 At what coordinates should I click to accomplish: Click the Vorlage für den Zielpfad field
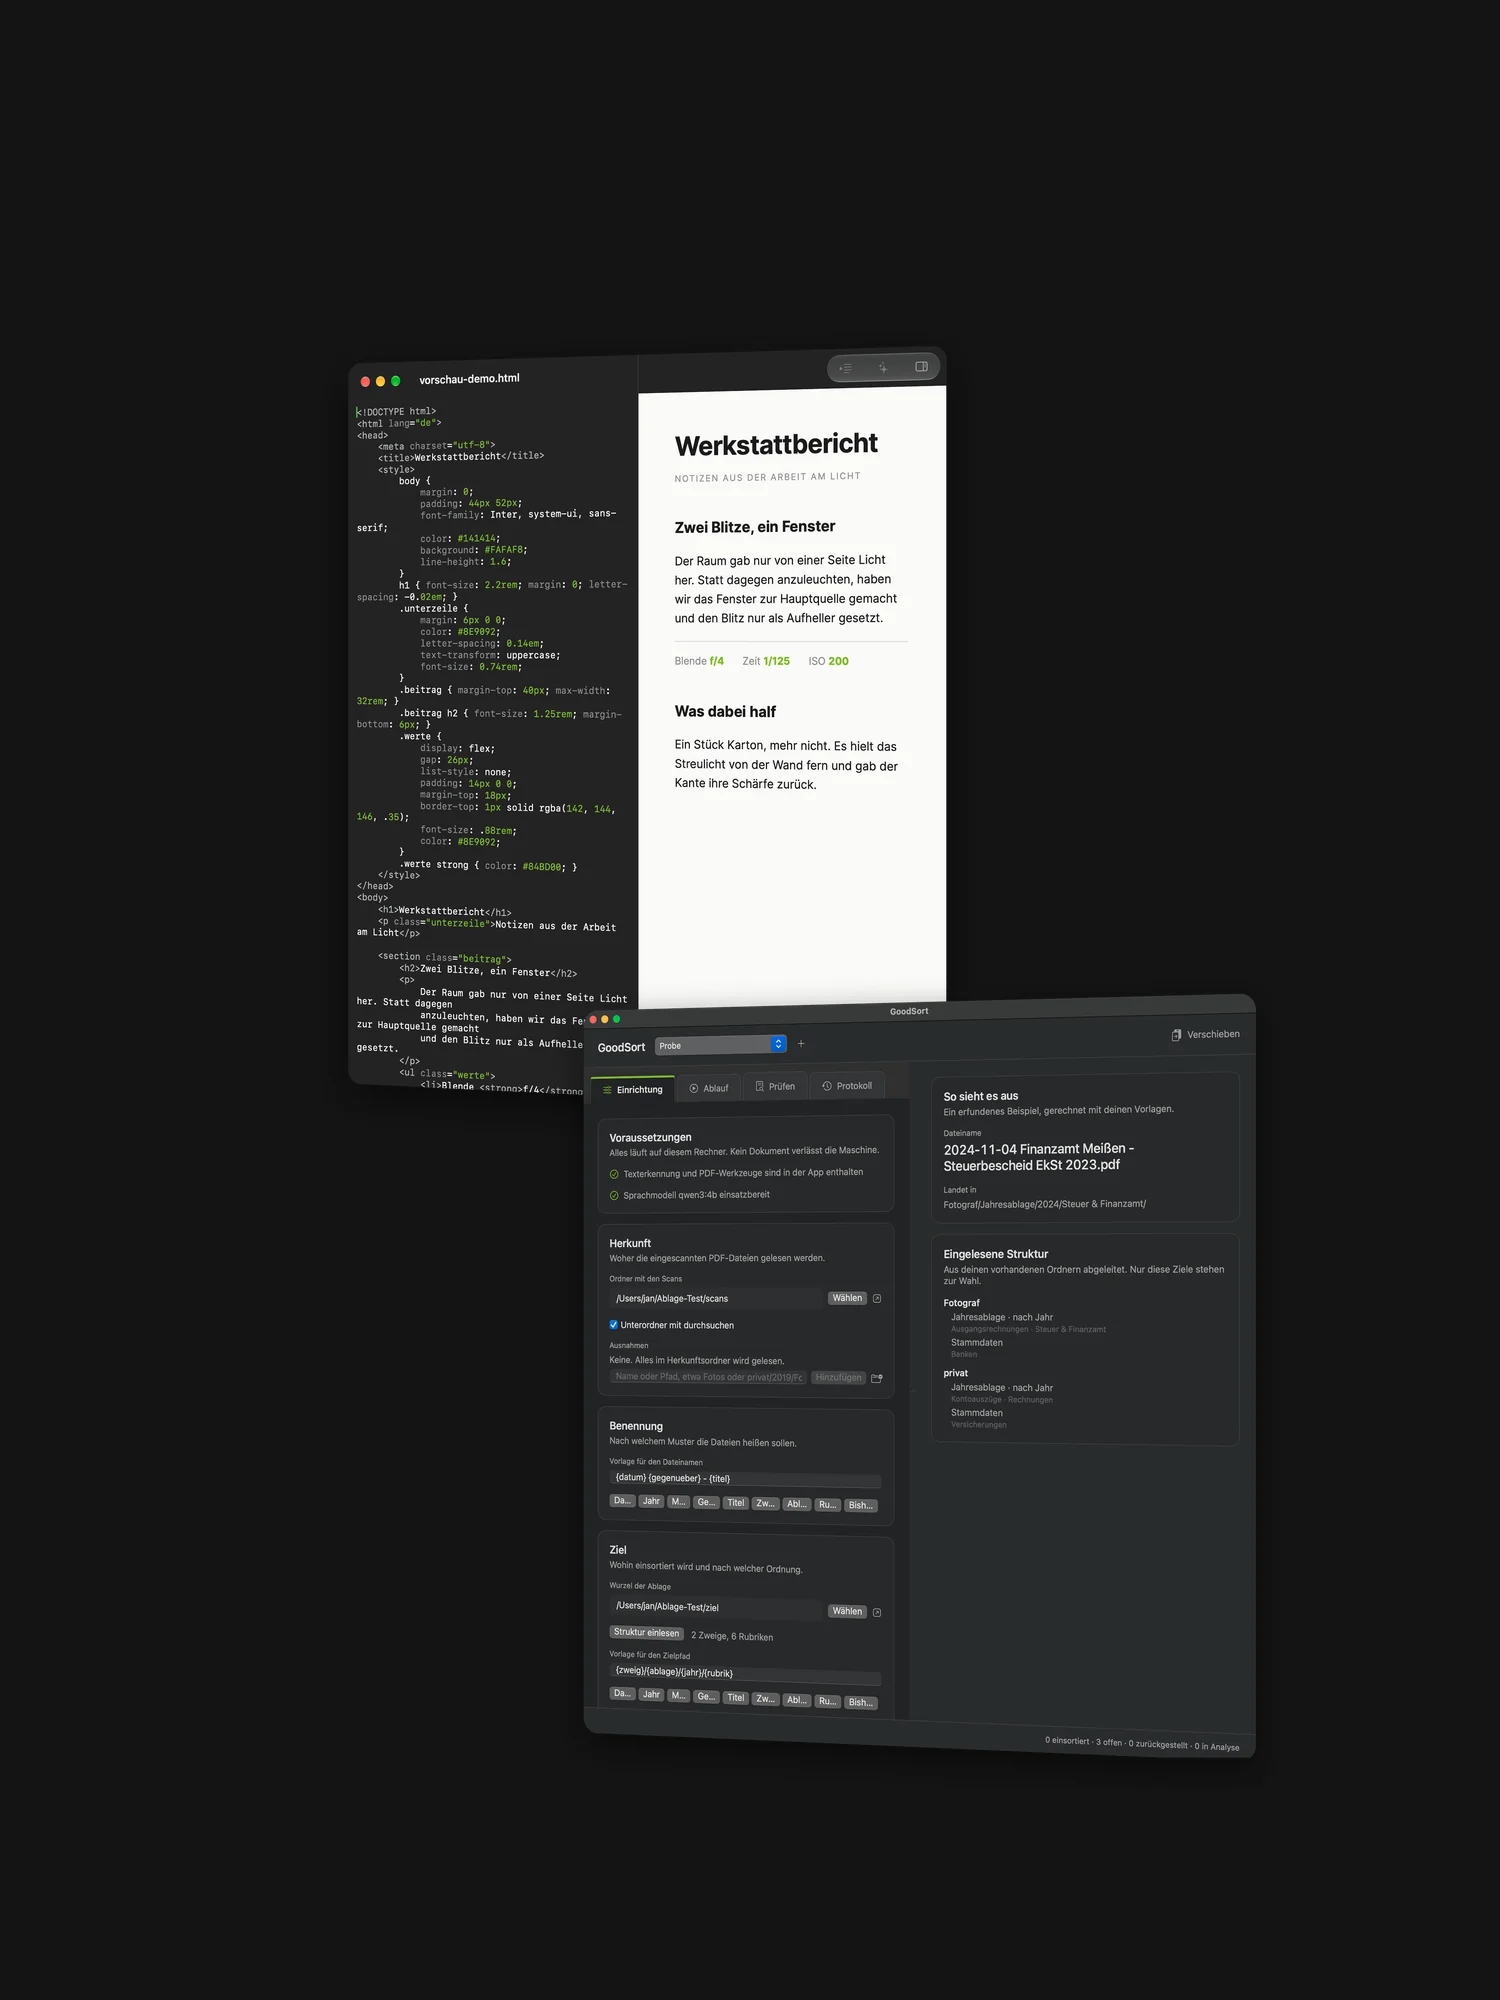745,1674
